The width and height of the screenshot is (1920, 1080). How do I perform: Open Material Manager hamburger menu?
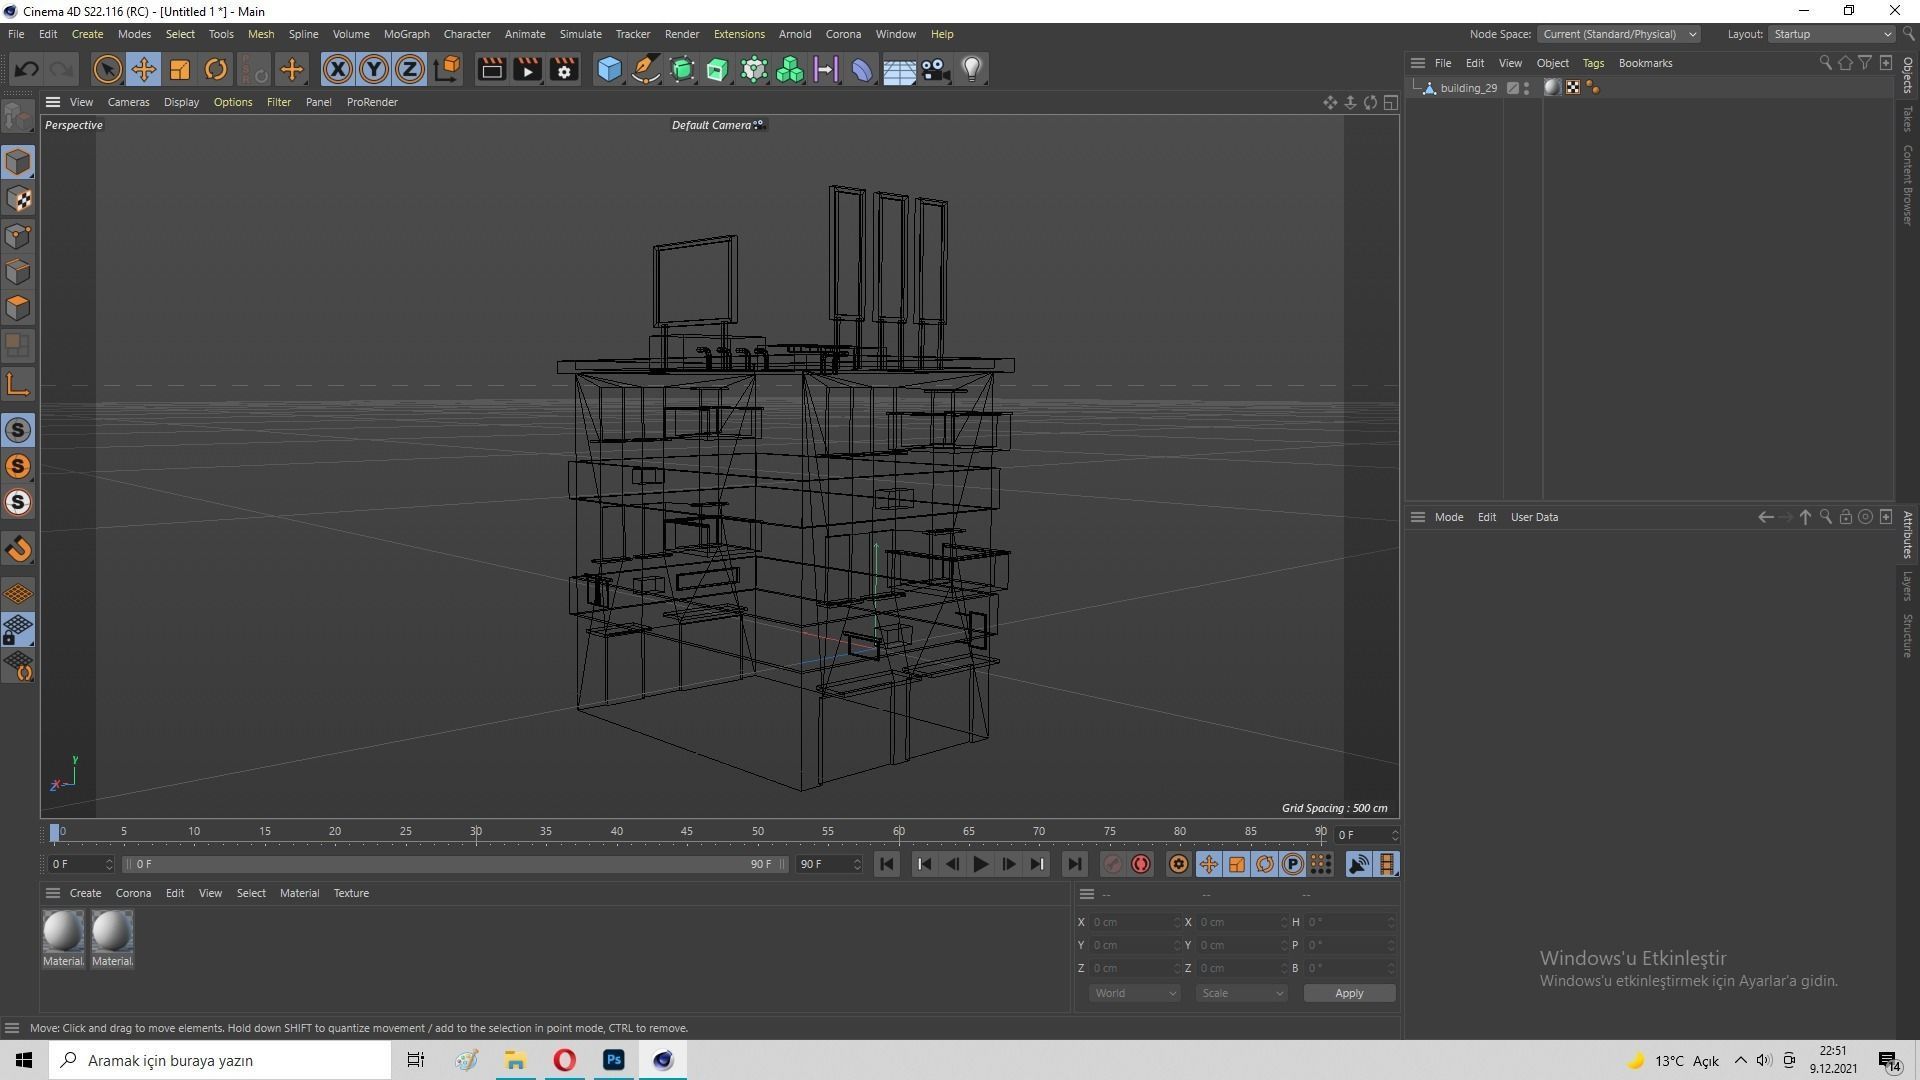coord(53,893)
